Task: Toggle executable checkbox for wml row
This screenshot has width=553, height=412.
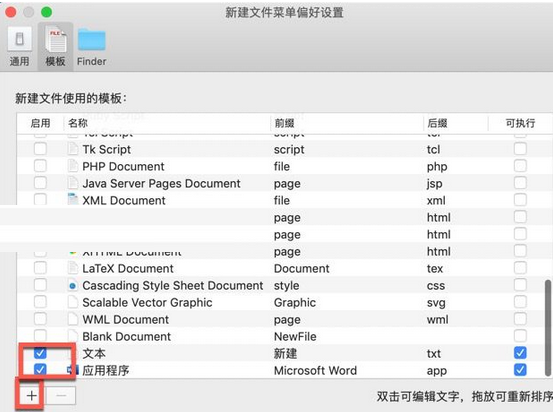Action: point(520,319)
